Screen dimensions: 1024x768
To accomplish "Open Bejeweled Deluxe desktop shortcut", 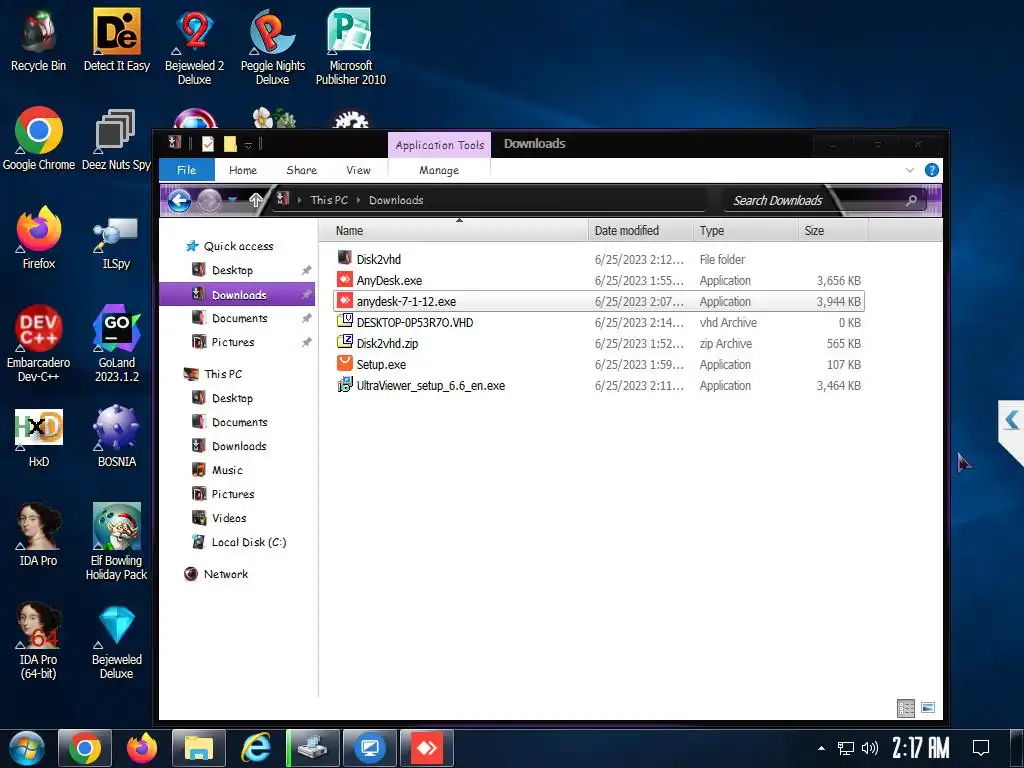I will tap(116, 641).
